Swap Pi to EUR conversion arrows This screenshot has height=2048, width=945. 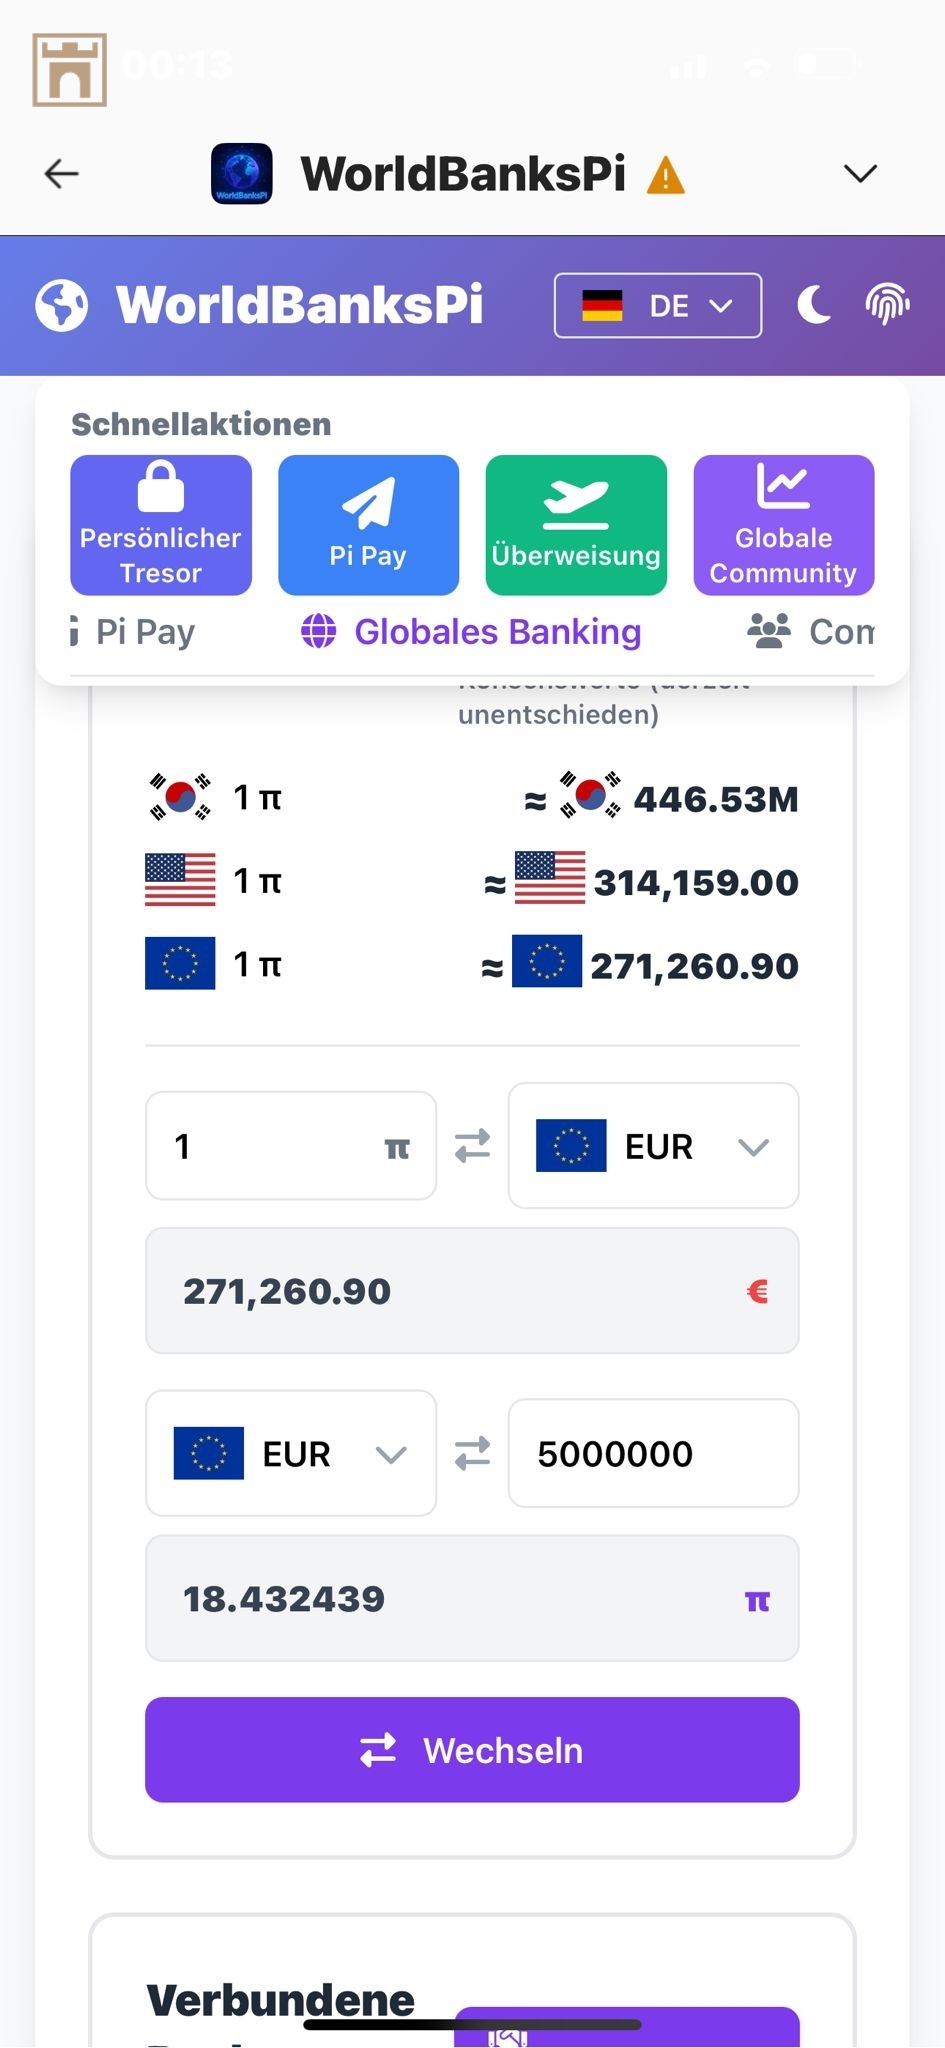click(x=472, y=1146)
